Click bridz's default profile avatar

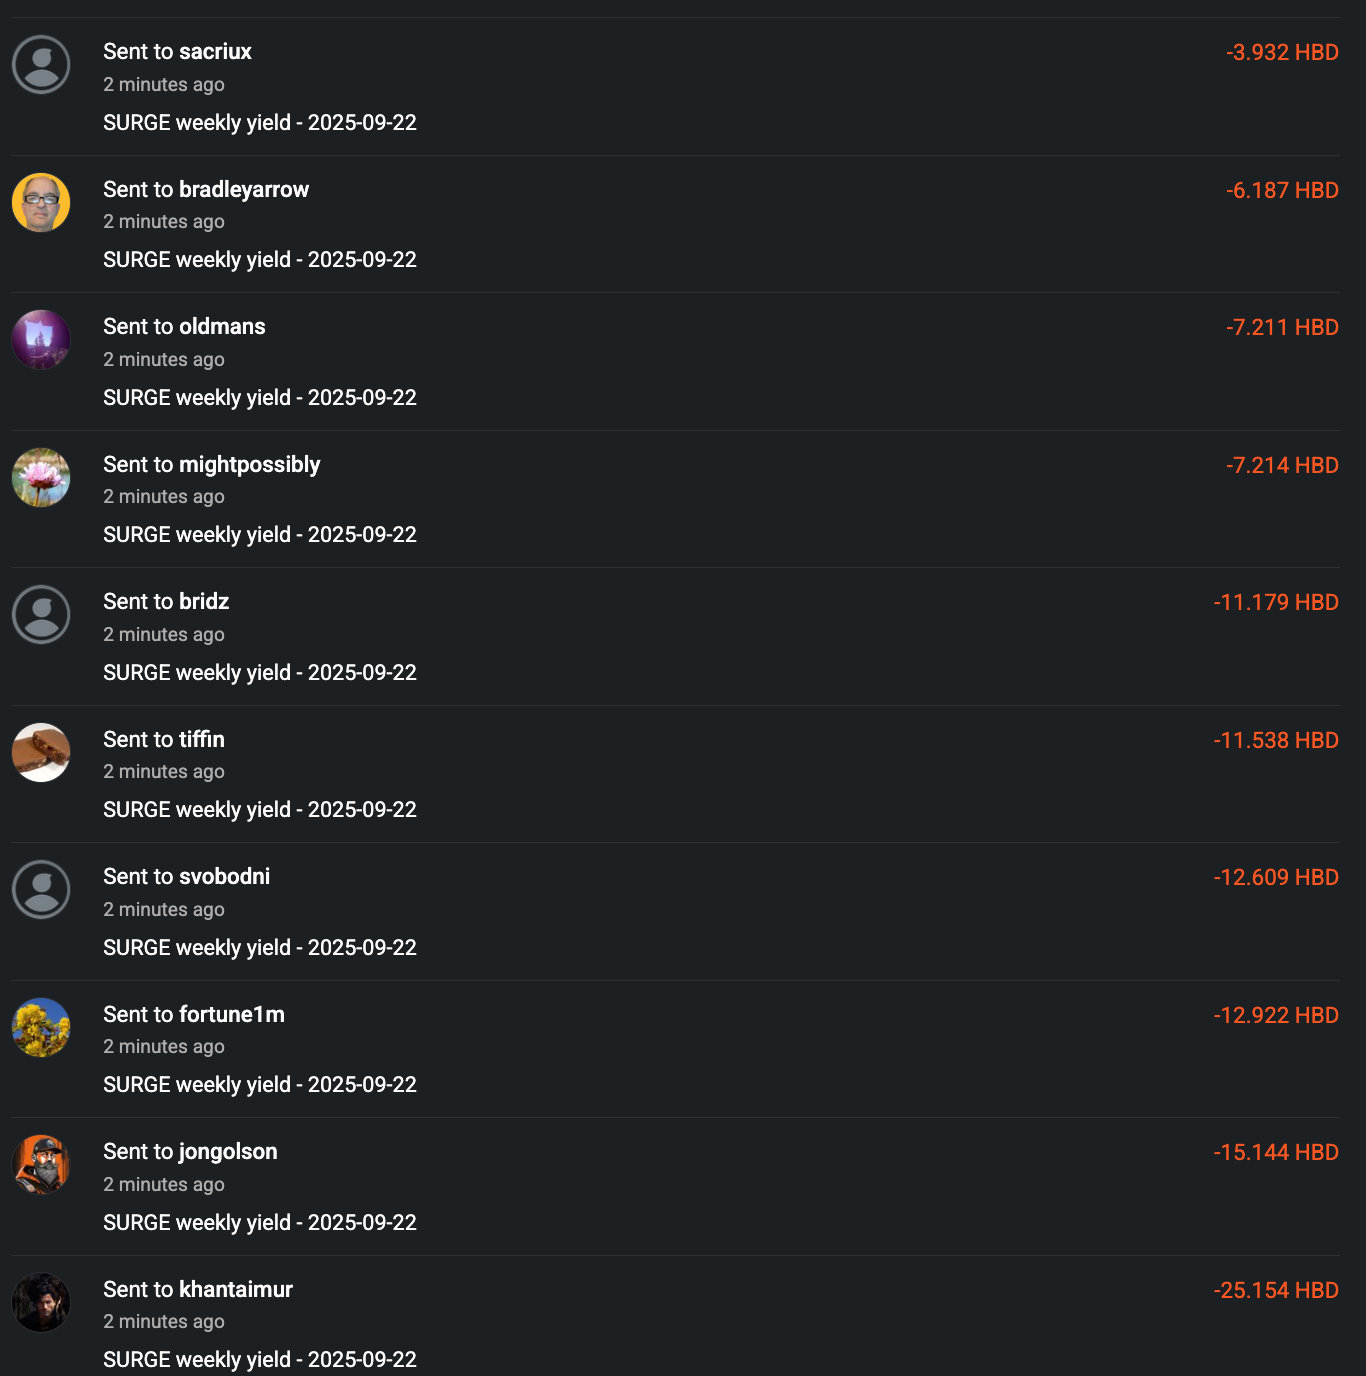point(41,615)
